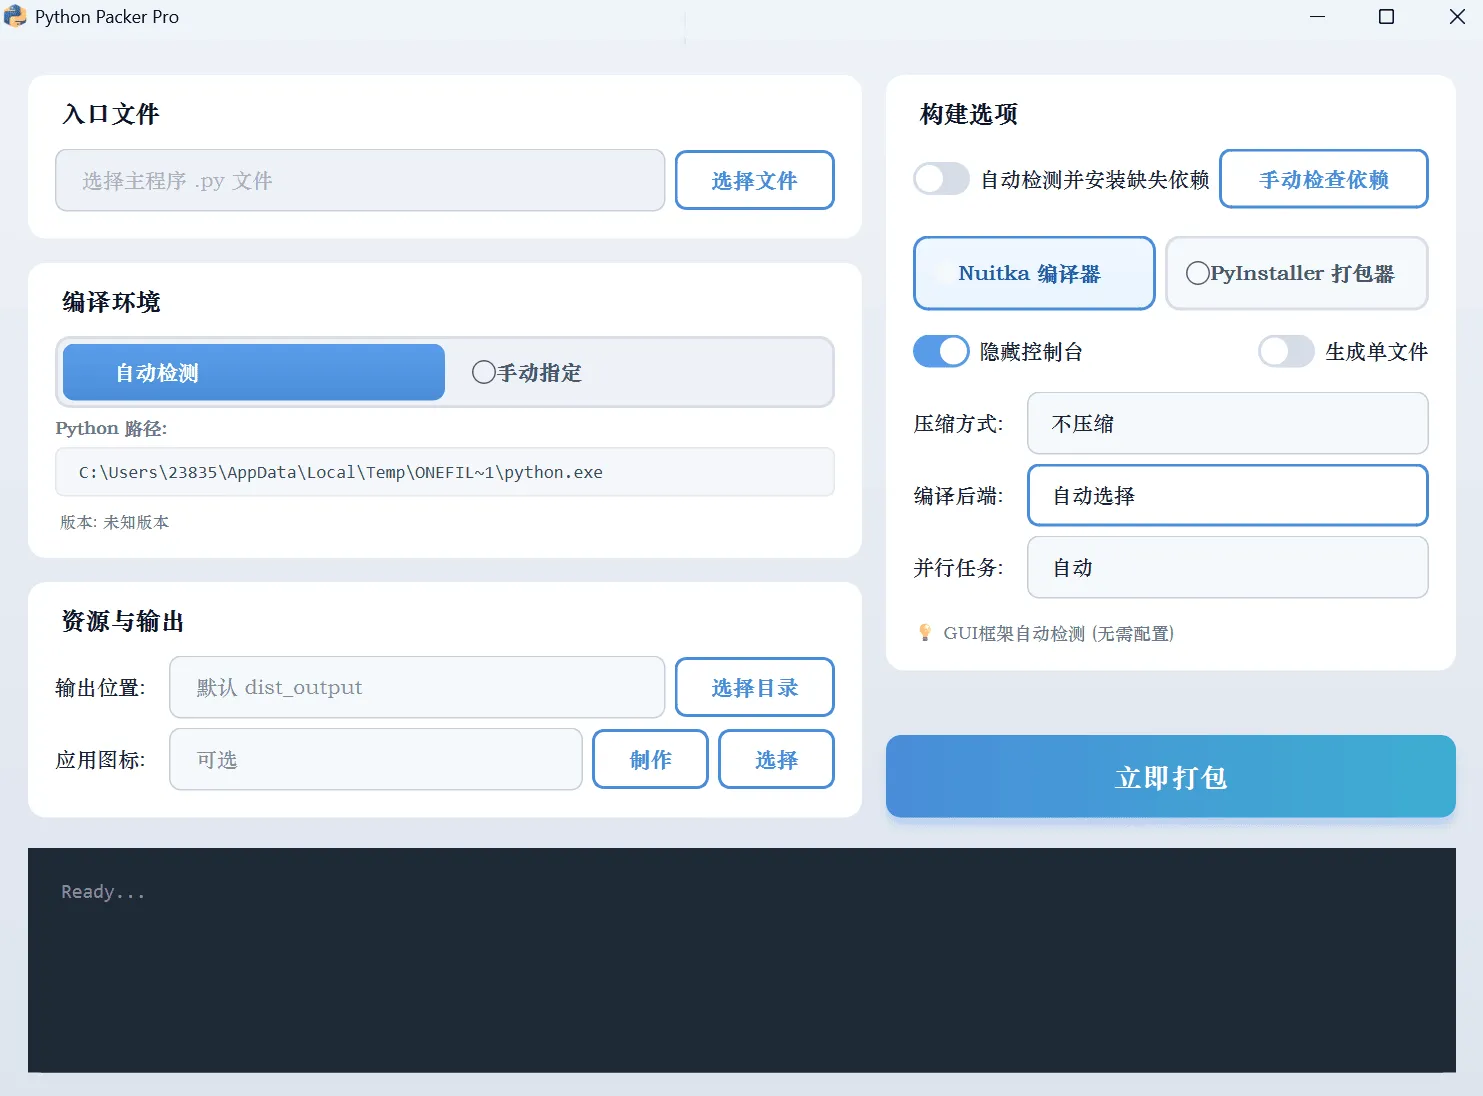This screenshot has width=1483, height=1096.
Task: Toggle 自动检测并安装缺失依赖 switch on
Action: pyautogui.click(x=940, y=179)
